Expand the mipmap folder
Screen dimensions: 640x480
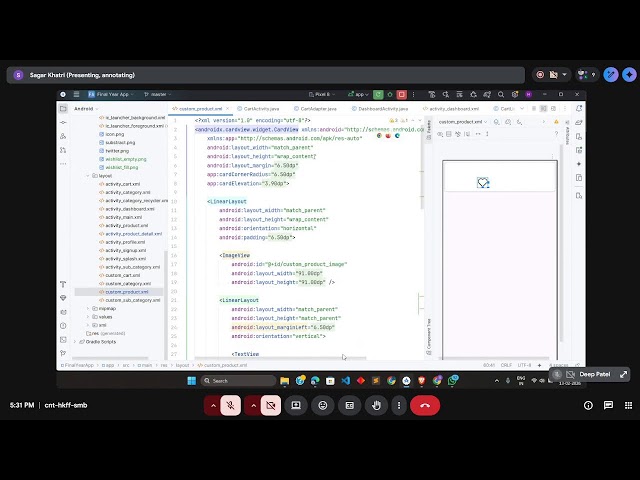[x=88, y=309]
